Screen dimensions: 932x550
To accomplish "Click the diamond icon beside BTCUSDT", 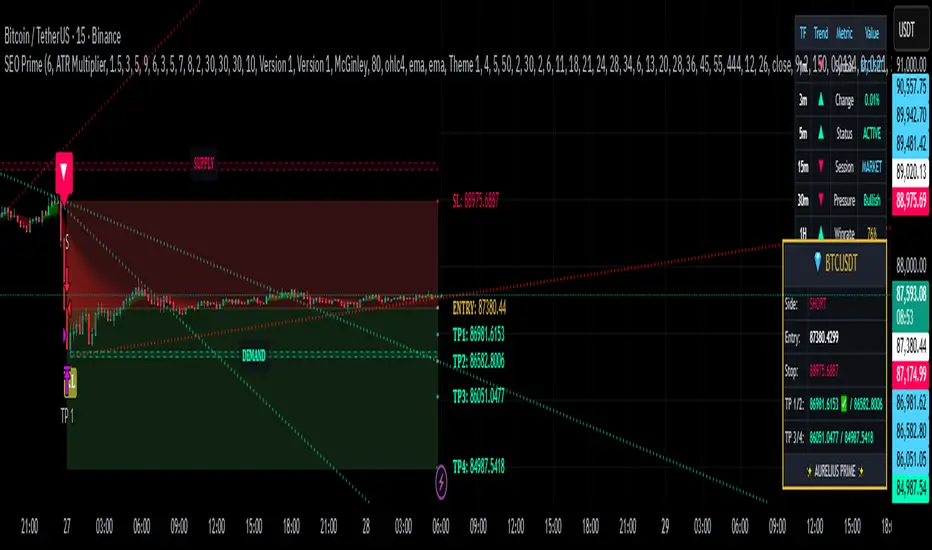I will pos(817,262).
